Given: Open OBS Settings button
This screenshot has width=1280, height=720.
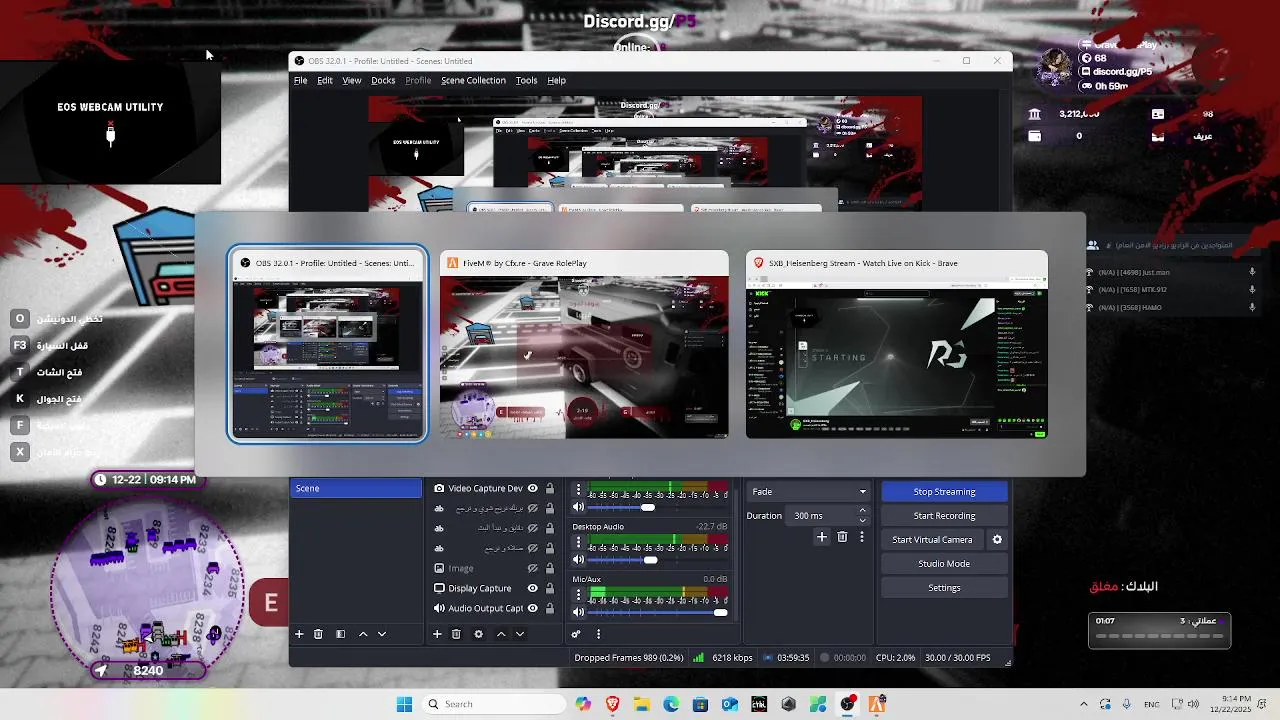Looking at the screenshot, I should 944,588.
